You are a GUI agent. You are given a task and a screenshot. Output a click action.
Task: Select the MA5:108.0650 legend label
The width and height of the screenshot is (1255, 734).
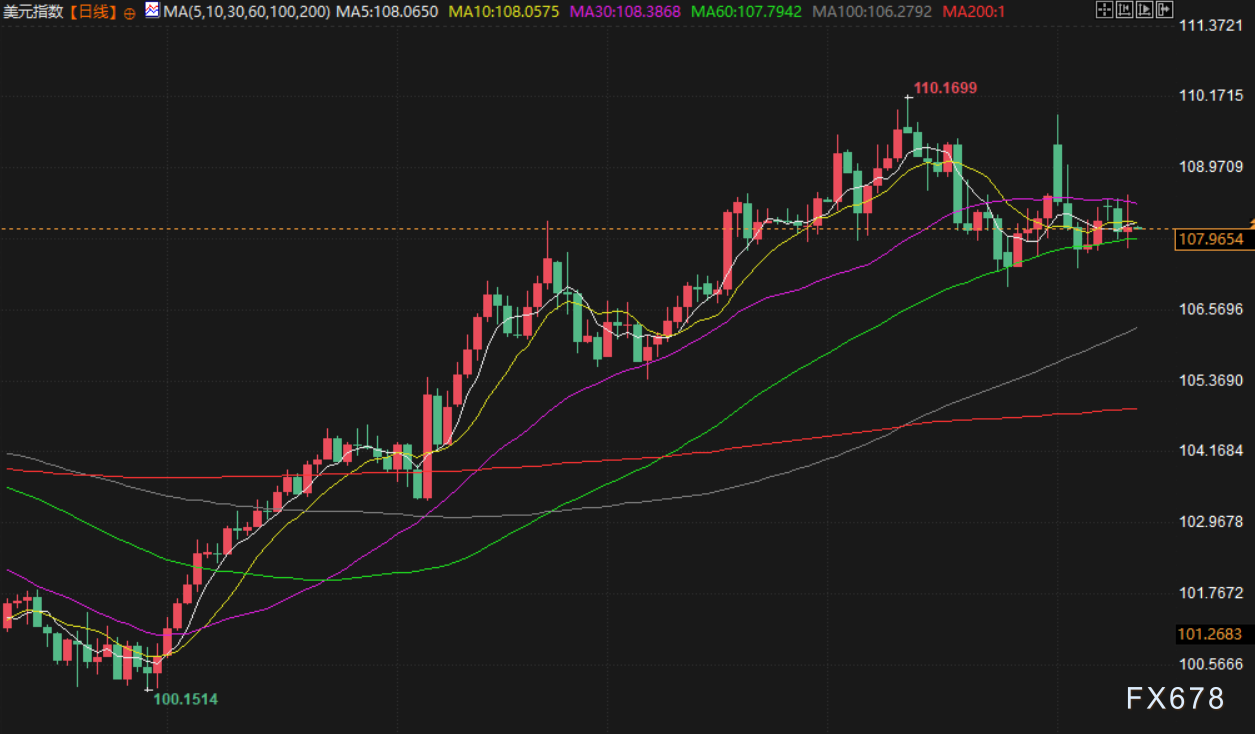point(386,12)
